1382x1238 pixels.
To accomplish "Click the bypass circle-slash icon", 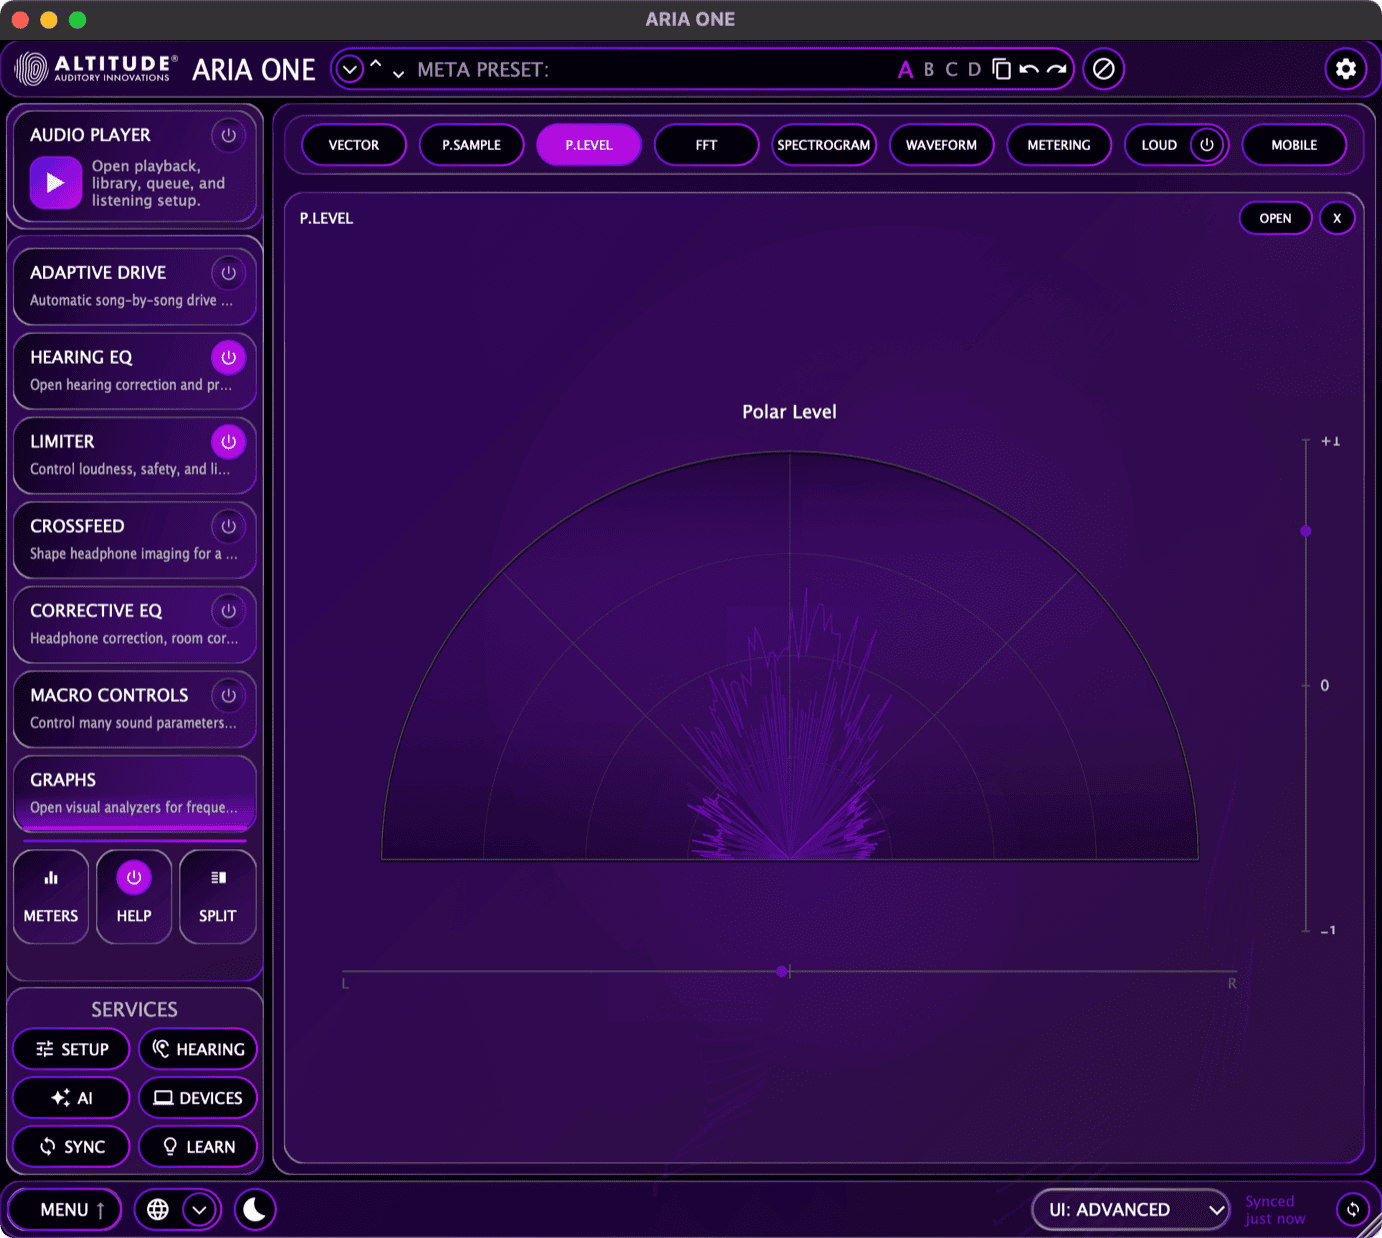I will coord(1104,69).
